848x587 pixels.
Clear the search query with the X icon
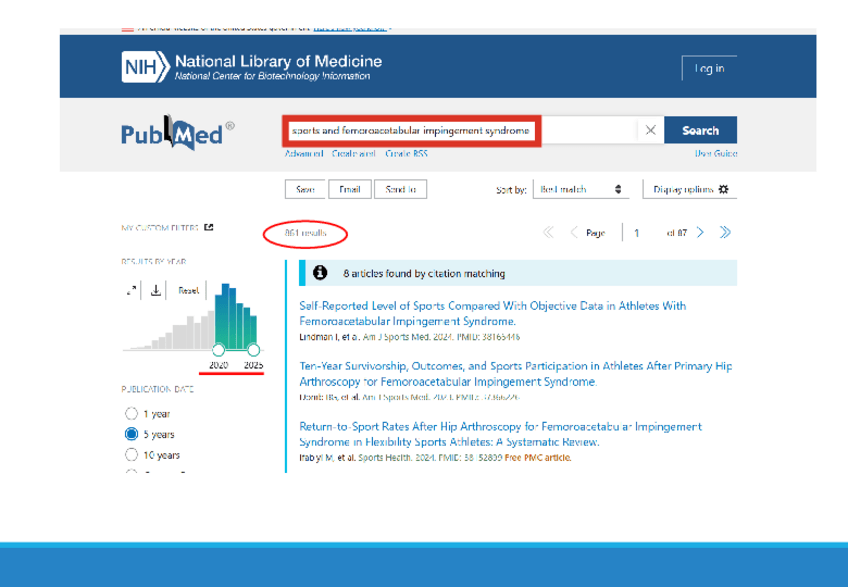[650, 130]
